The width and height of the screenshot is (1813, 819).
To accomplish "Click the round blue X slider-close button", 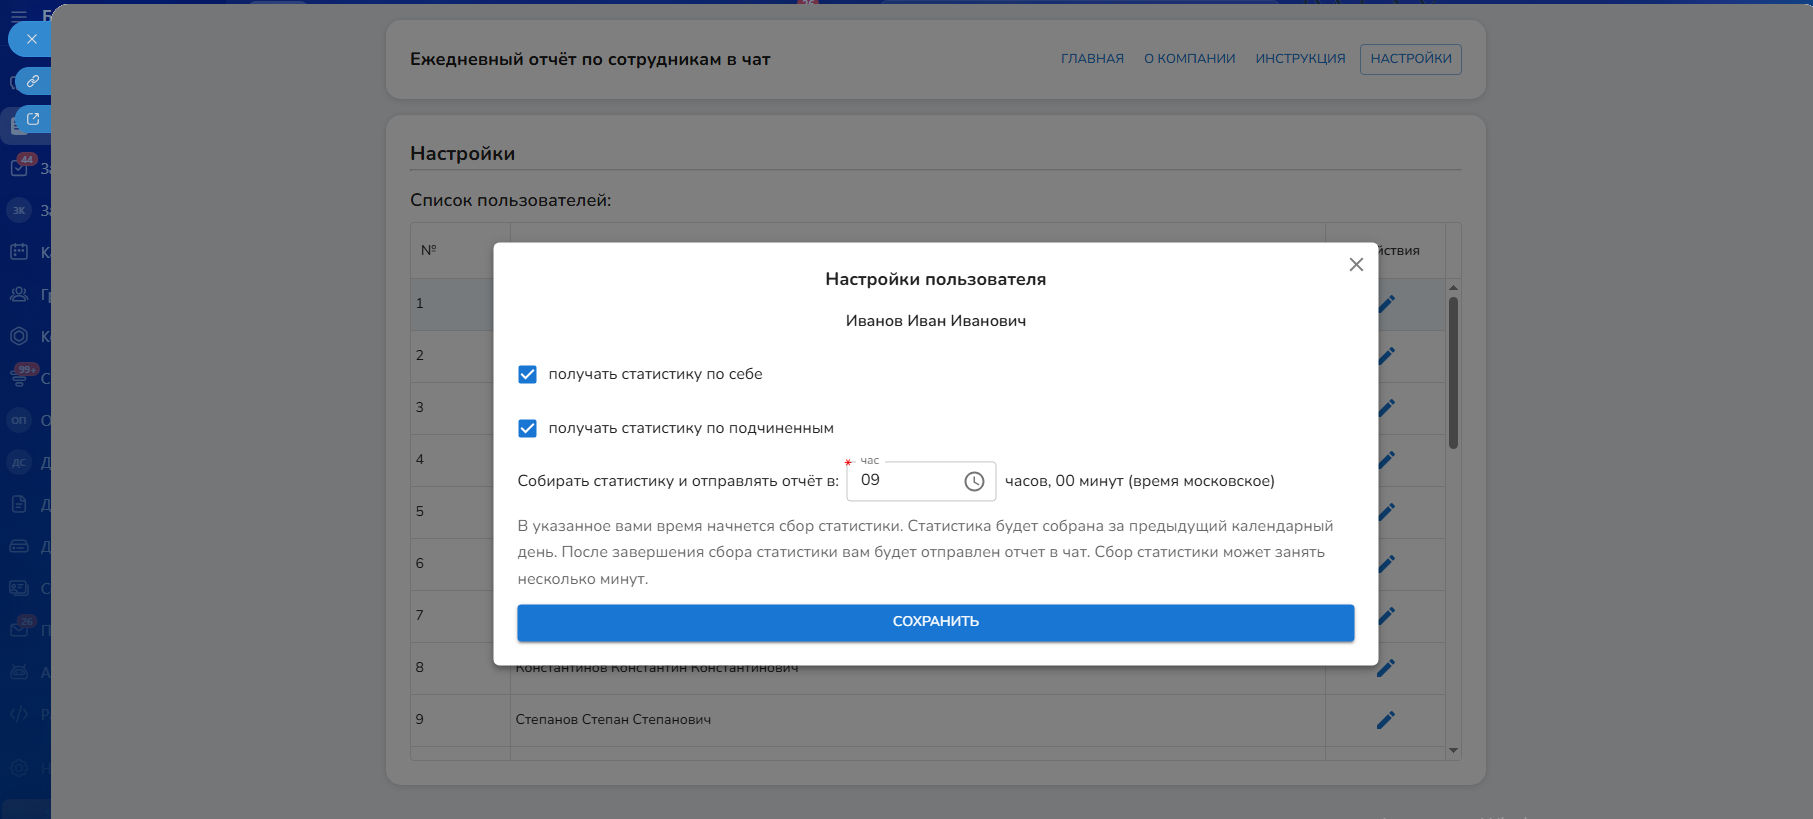I will click(x=31, y=39).
